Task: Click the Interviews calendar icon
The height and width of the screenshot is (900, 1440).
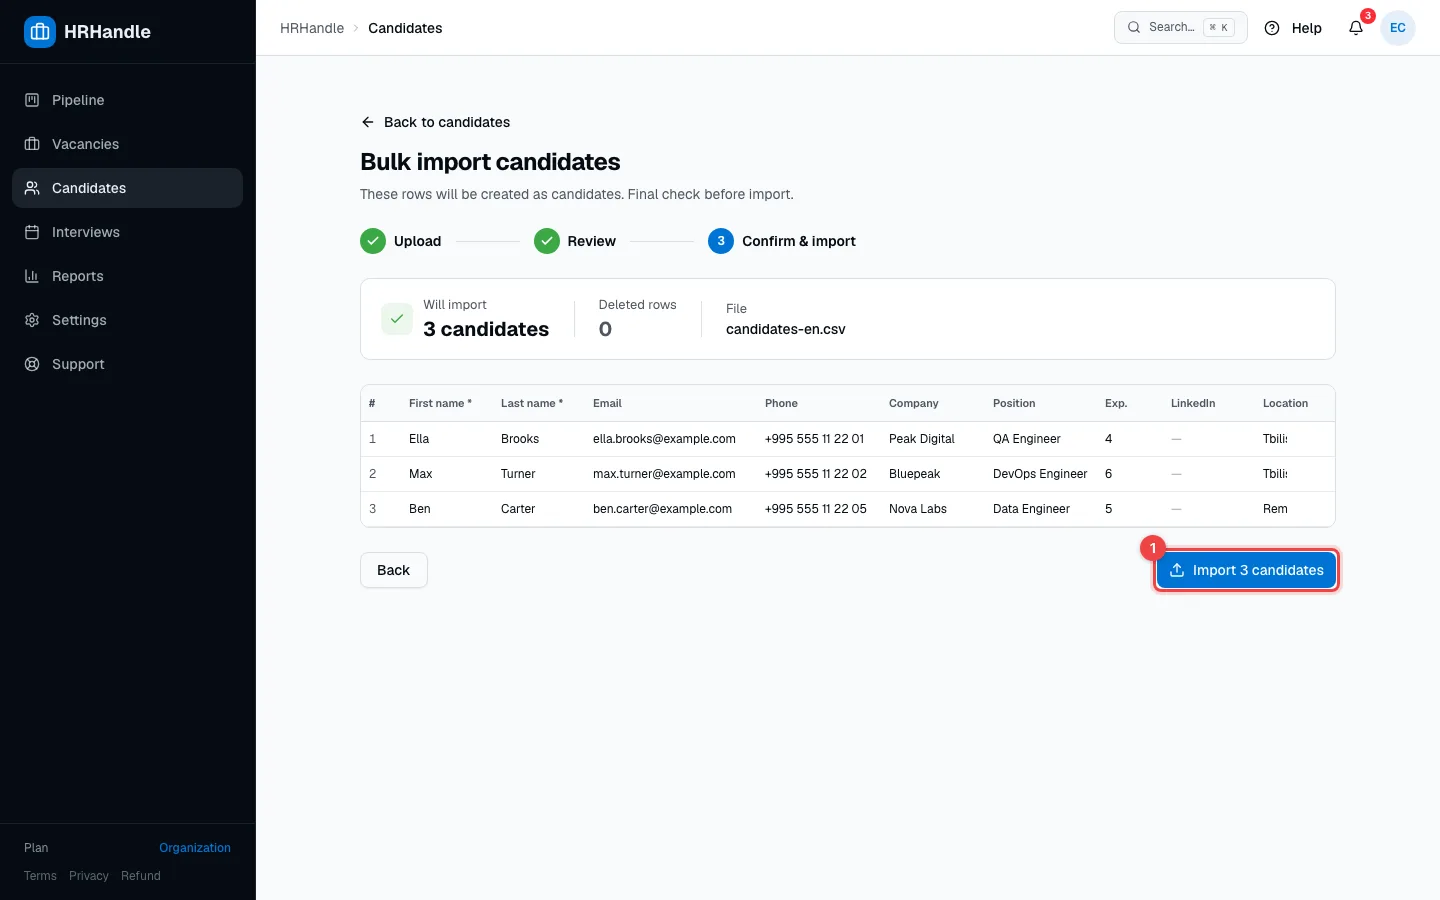Action: [32, 232]
